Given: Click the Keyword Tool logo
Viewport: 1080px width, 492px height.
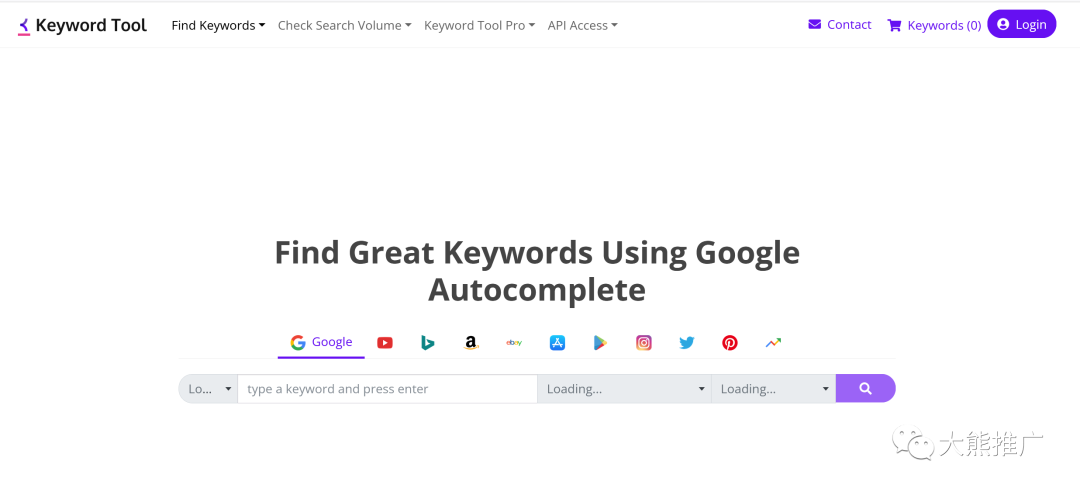Looking at the screenshot, I should click(82, 25).
